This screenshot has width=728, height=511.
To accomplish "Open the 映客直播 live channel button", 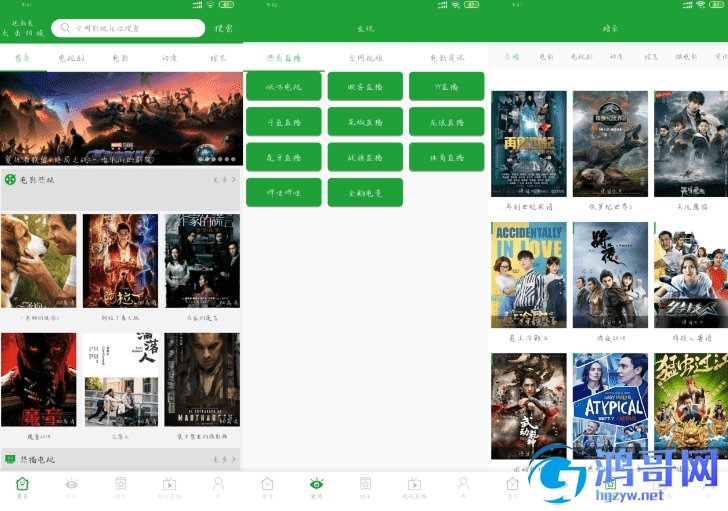I will pyautogui.click(x=365, y=86).
